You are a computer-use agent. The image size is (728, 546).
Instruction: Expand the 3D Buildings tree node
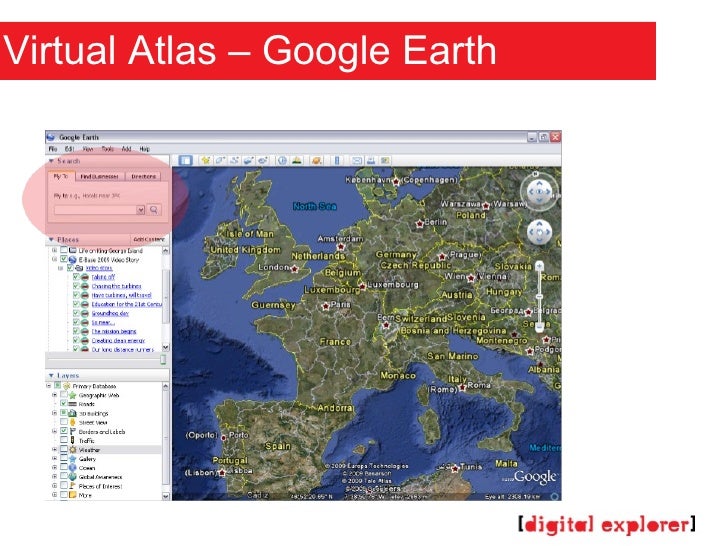tap(55, 413)
